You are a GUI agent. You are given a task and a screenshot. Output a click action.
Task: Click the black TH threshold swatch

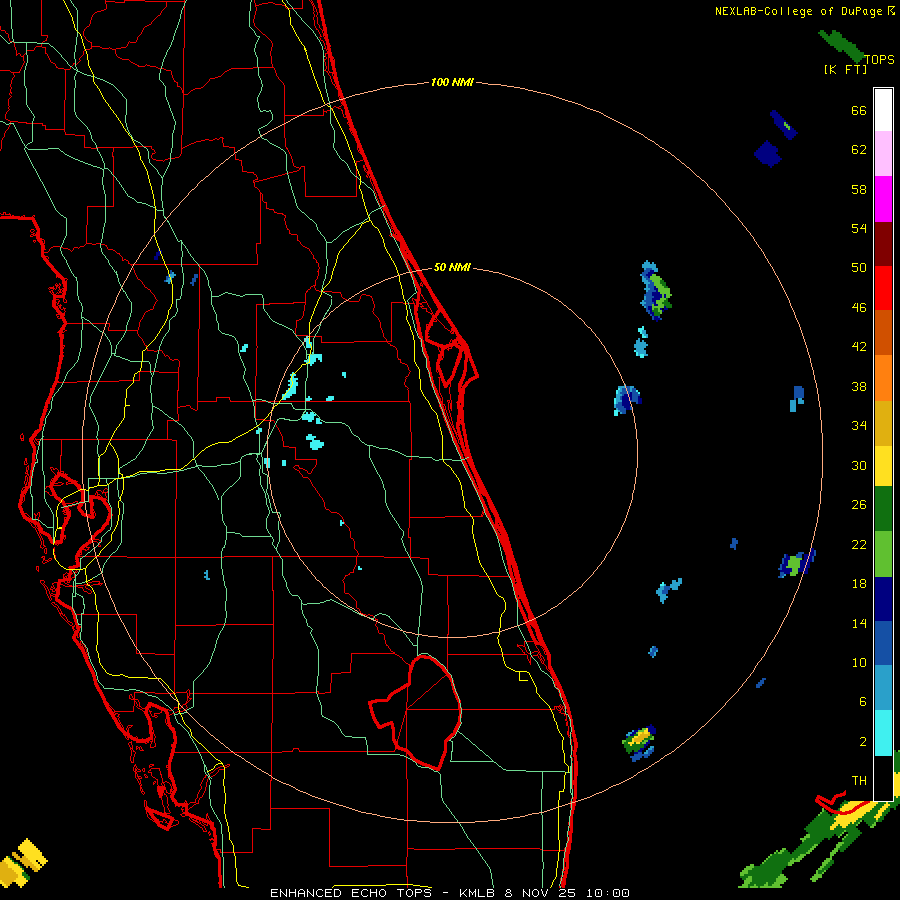[883, 778]
